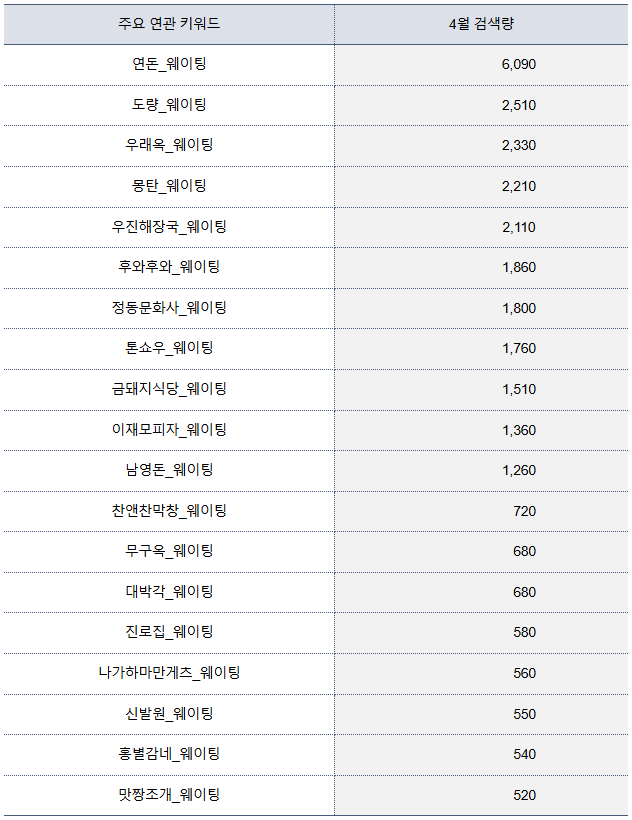The image size is (632, 820).
Task: Select the 금돼지식당_웨이팅 cell
Action: (169, 389)
